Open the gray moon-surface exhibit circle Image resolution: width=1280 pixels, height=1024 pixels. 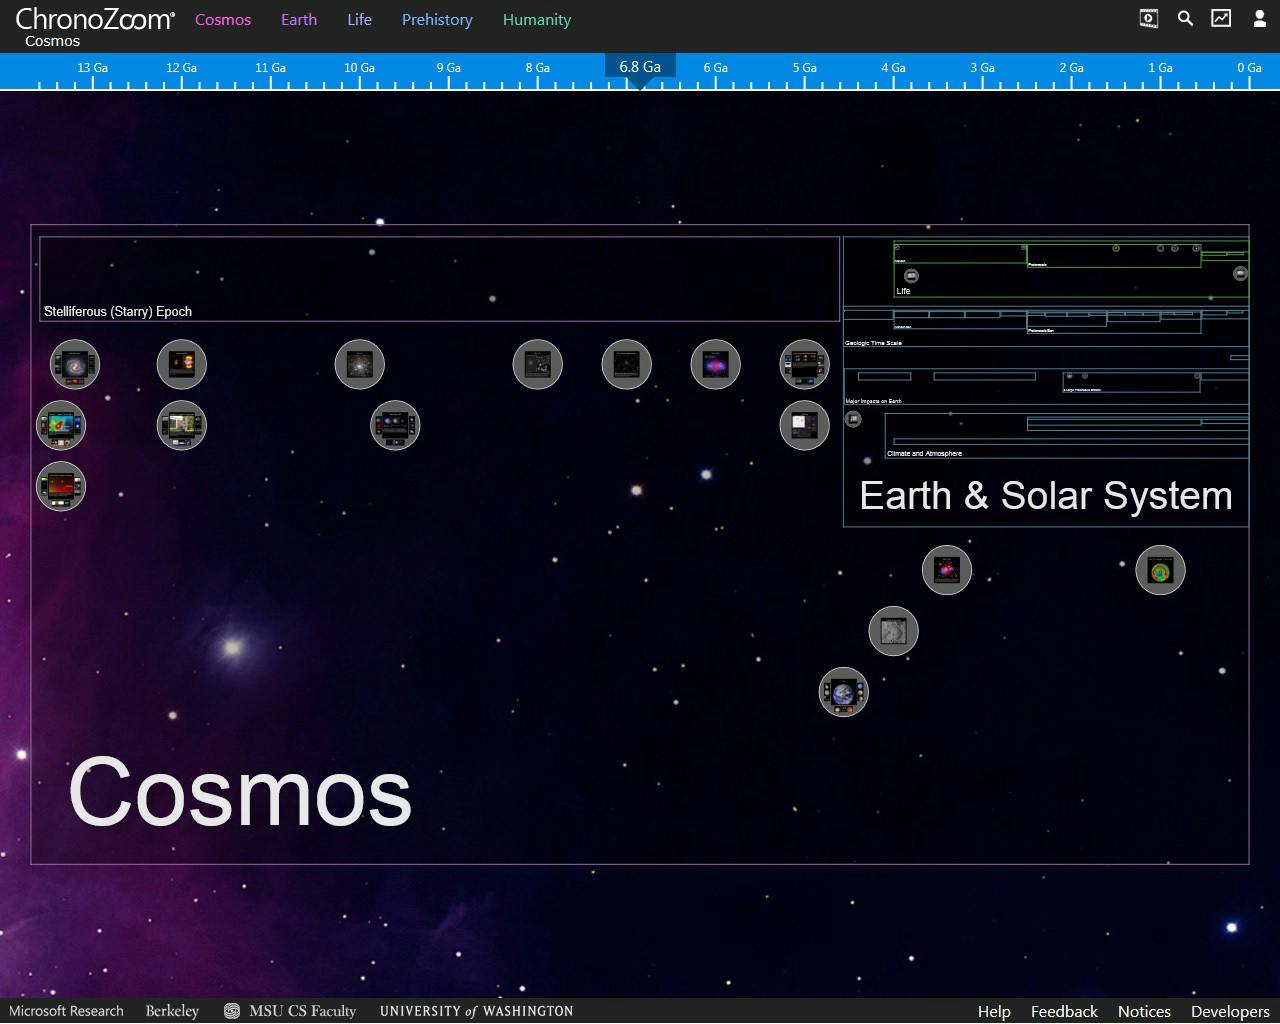(893, 631)
